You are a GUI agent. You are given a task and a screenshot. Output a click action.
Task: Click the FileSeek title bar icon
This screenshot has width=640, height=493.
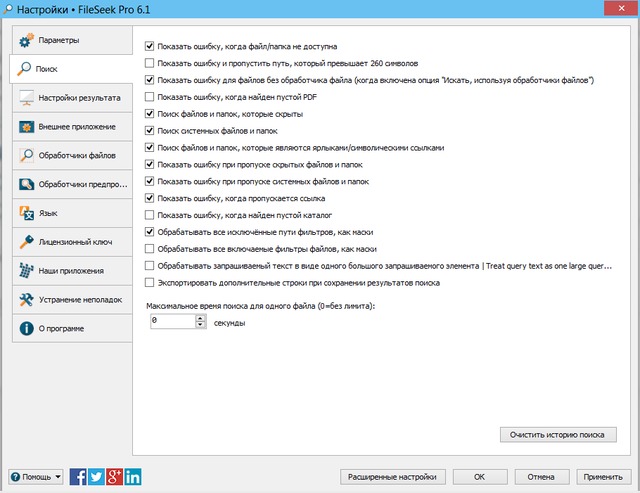point(7,9)
